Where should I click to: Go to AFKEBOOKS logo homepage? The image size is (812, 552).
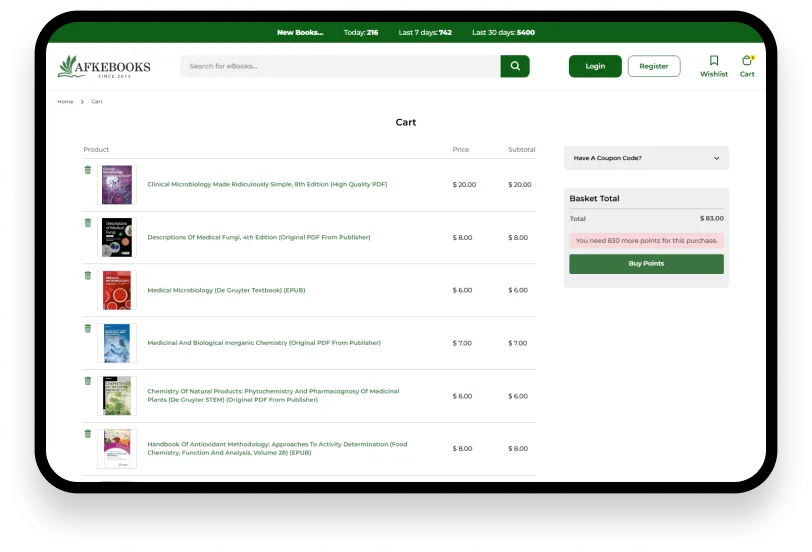(104, 67)
